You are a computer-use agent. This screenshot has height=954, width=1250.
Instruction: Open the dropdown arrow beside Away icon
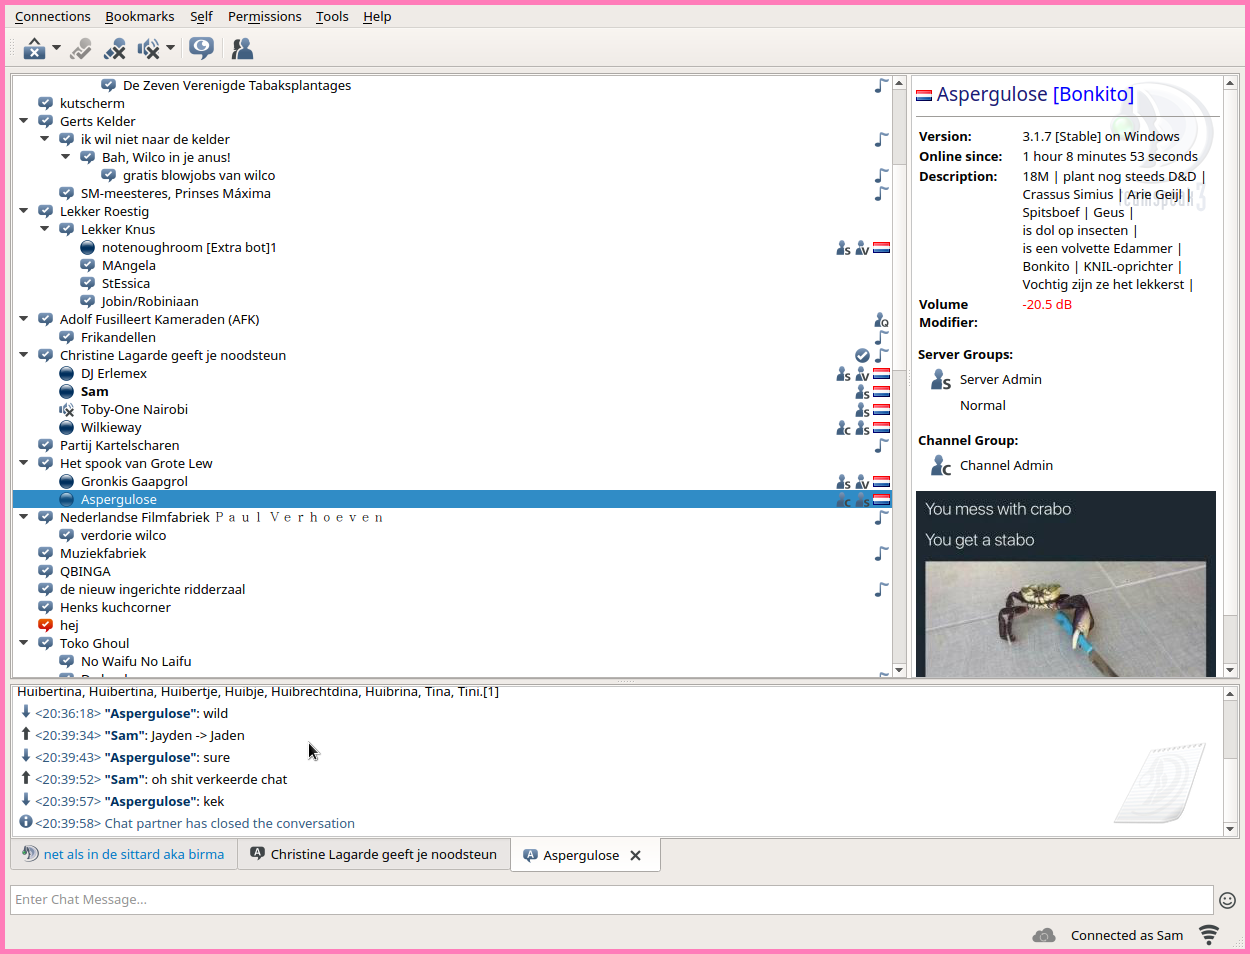click(x=56, y=48)
